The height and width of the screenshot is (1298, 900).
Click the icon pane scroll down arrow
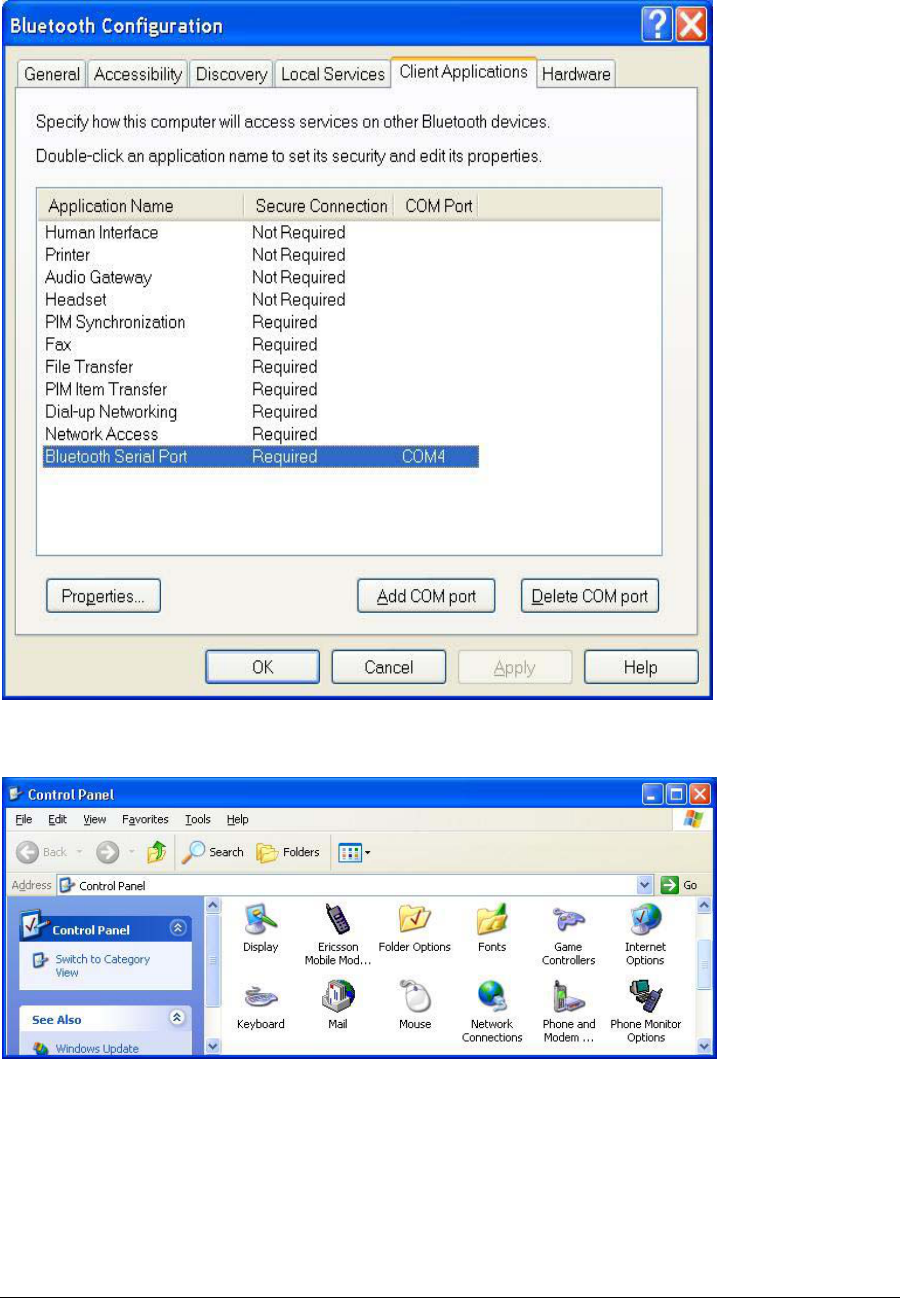[x=703, y=1046]
